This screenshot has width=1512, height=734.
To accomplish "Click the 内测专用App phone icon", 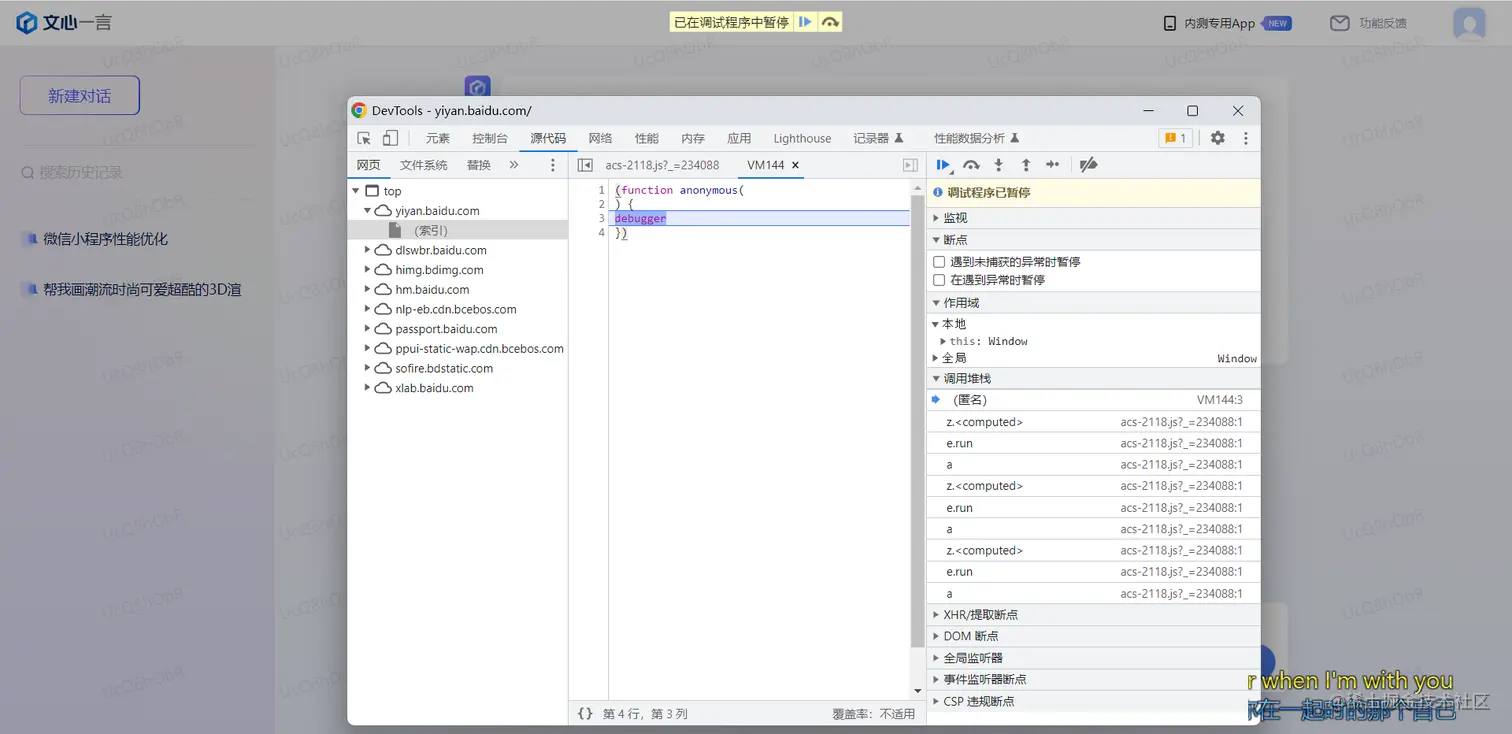I will click(x=1170, y=23).
